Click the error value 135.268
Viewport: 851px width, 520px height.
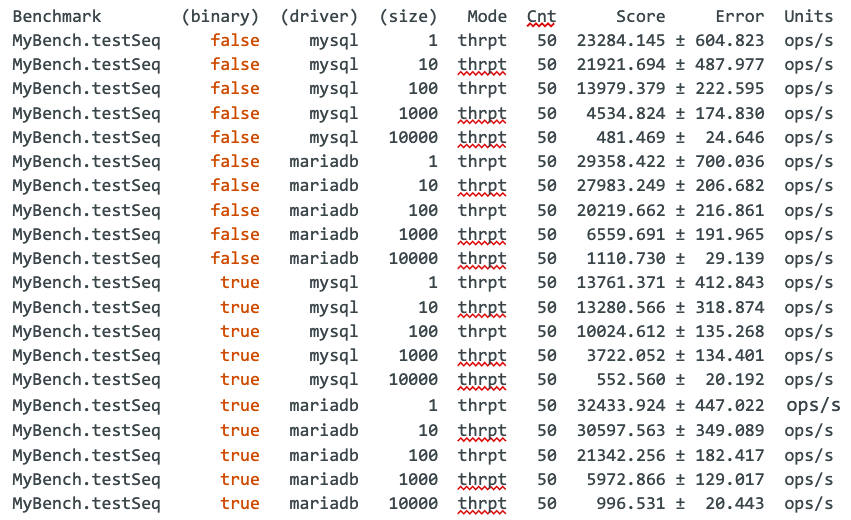pos(729,331)
